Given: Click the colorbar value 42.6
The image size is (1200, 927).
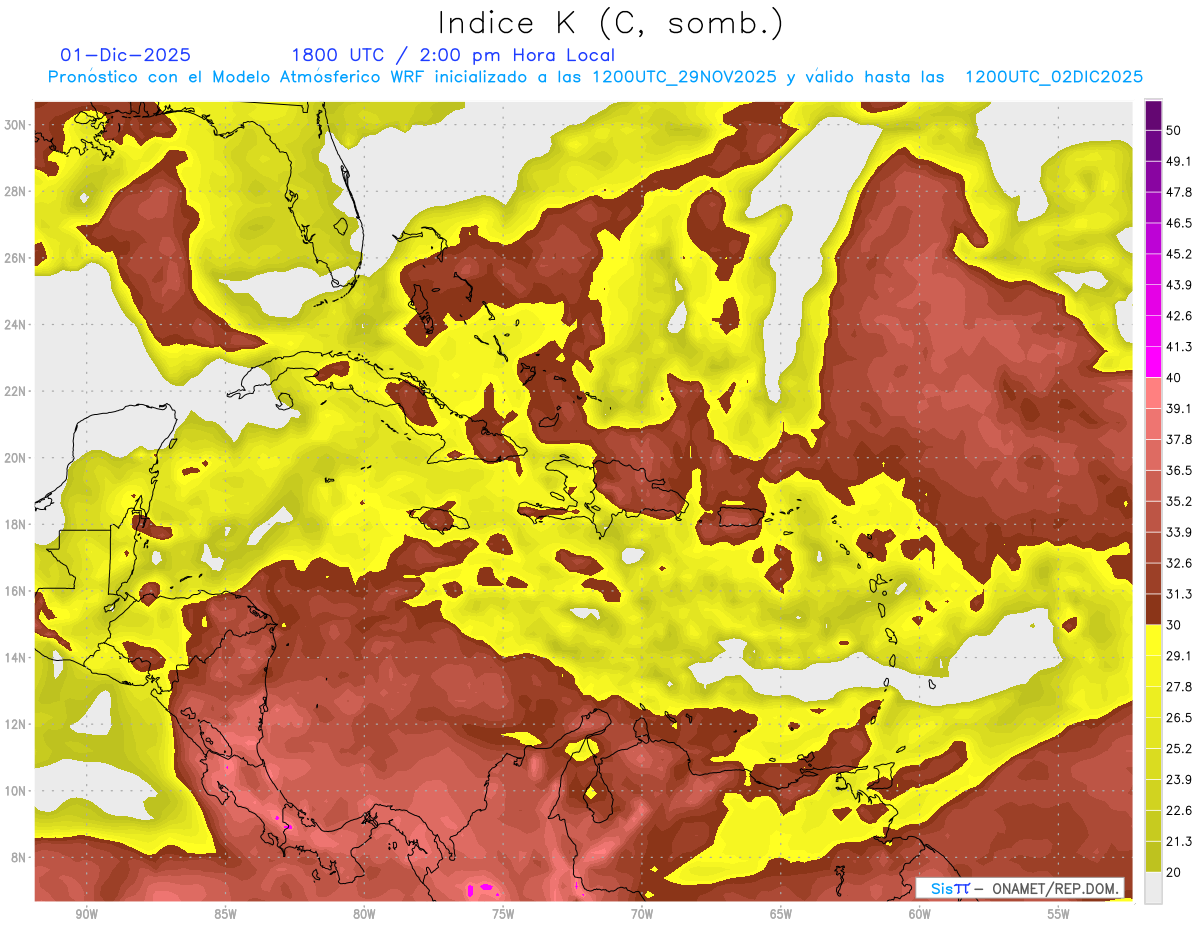Looking at the screenshot, I should tap(1179, 316).
